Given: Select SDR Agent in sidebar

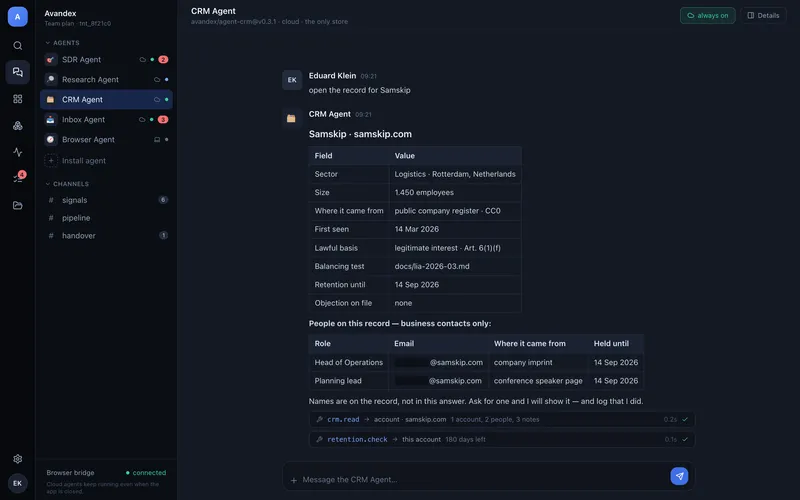Looking at the screenshot, I should click(x=106, y=60).
